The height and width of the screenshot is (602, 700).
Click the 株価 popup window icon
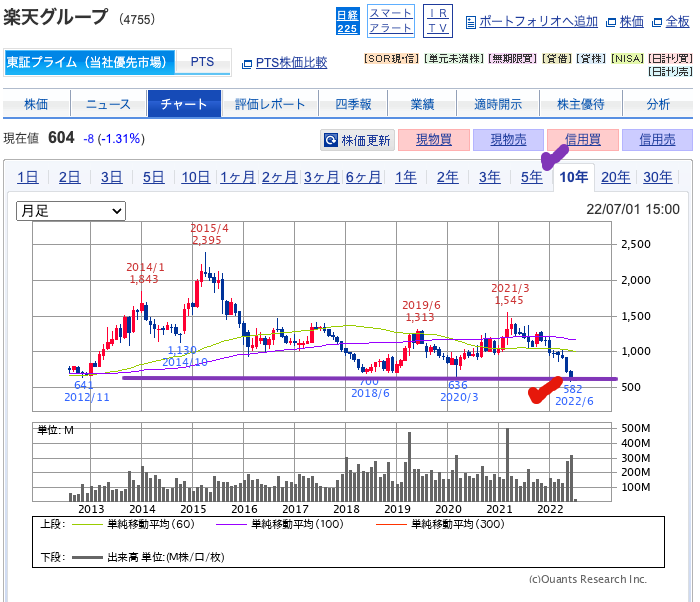pyautogui.click(x=611, y=22)
